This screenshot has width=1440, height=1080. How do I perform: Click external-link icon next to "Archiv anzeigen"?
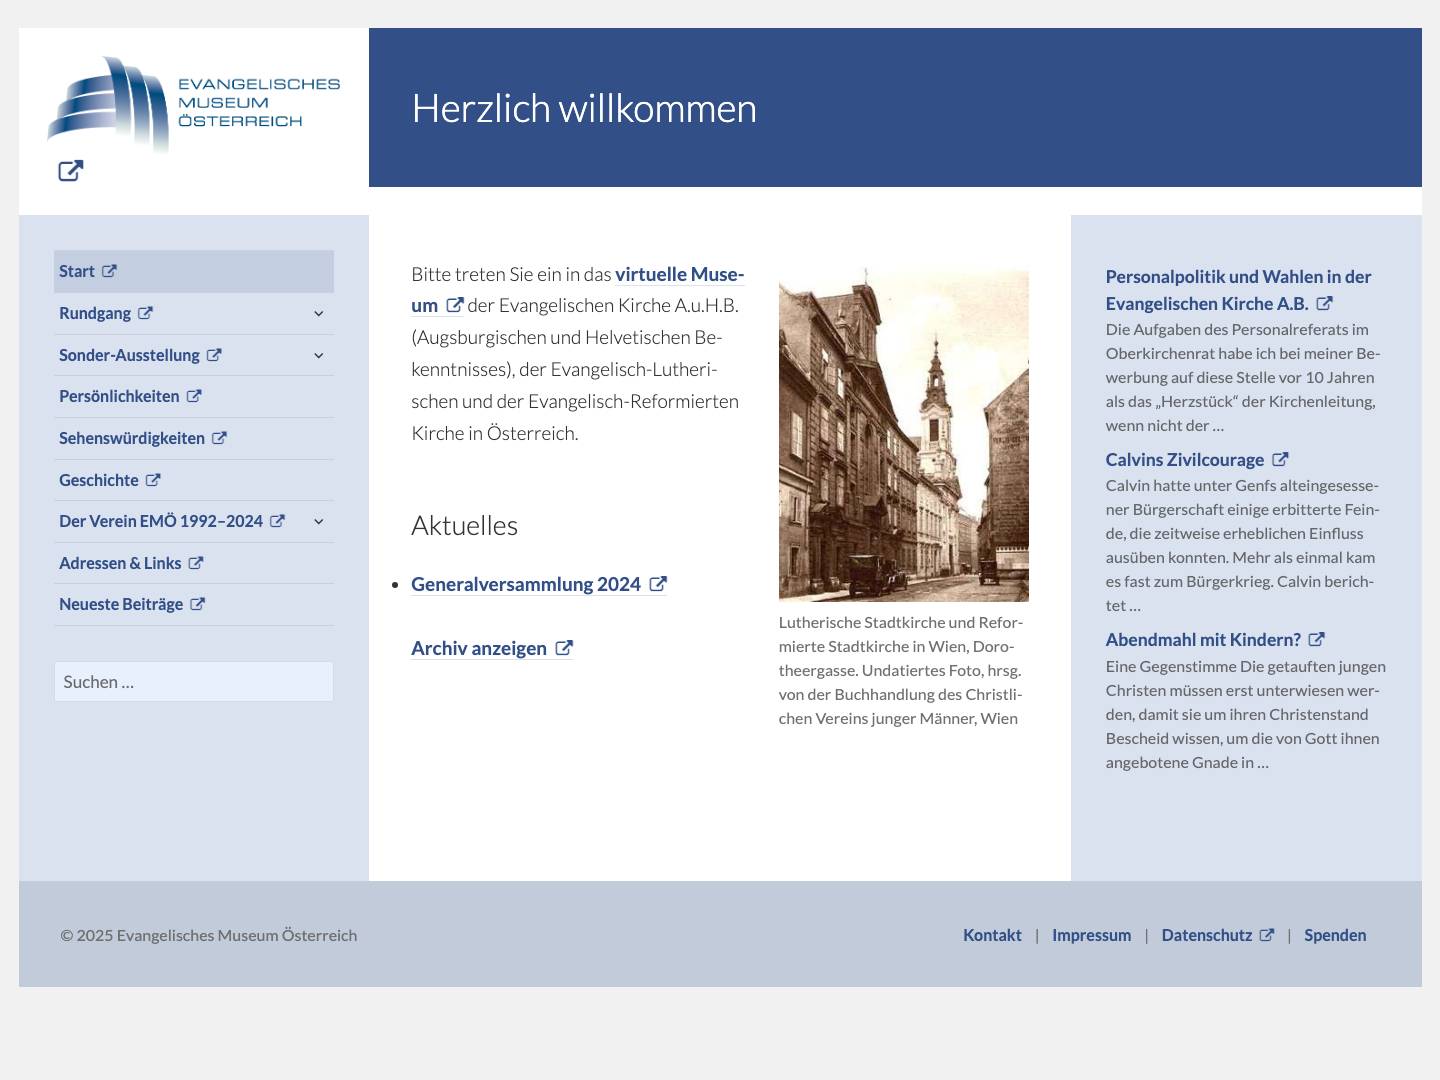[563, 648]
